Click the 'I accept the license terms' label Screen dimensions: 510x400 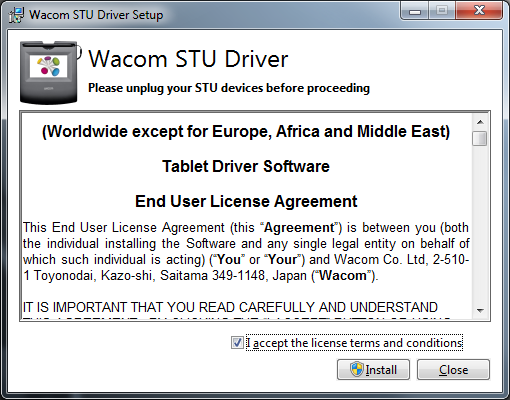(354, 343)
